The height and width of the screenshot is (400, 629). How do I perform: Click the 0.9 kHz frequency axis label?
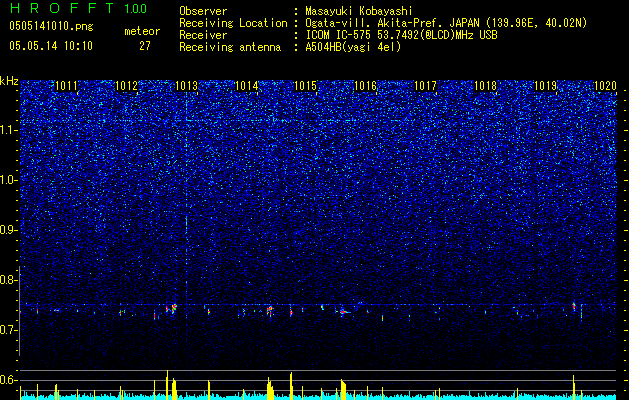pyautogui.click(x=9, y=230)
